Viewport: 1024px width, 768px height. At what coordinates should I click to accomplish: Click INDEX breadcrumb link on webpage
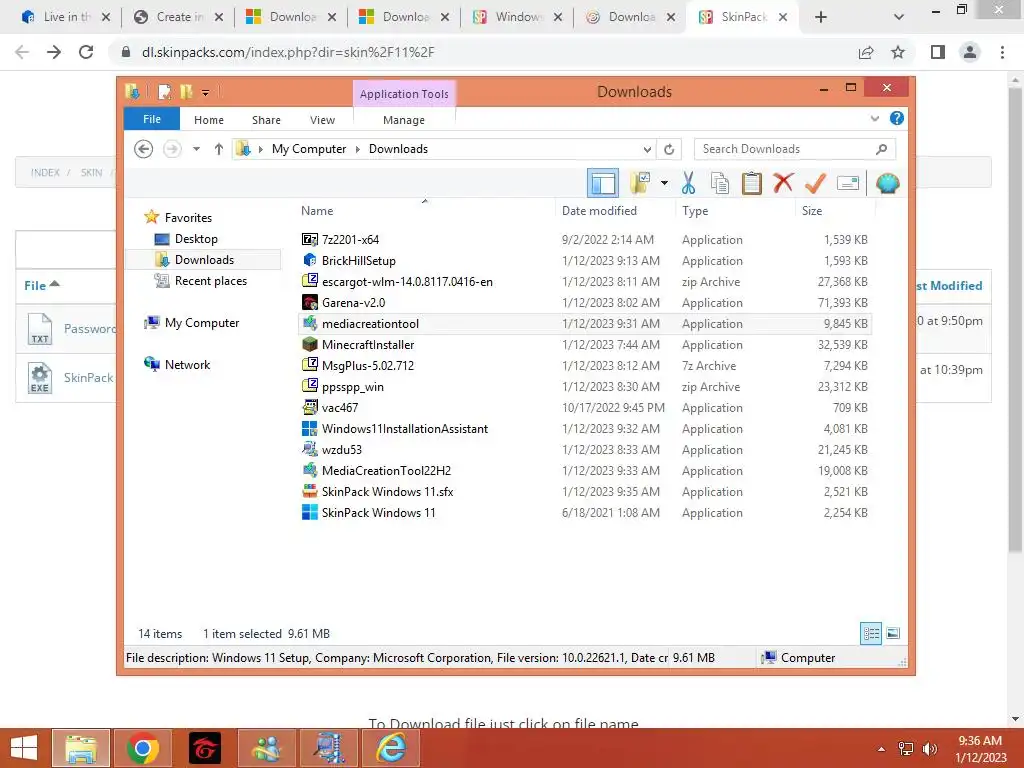click(x=45, y=172)
